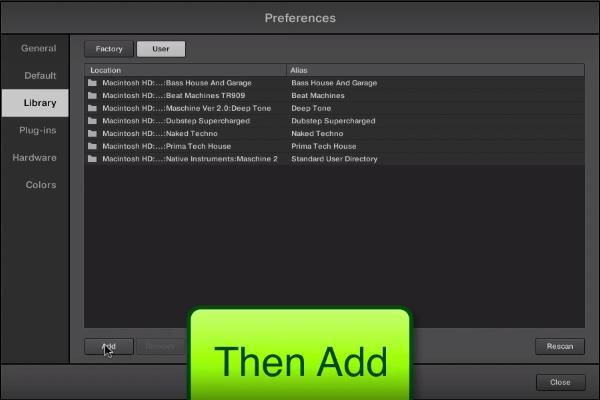
Task: Click alias 'Standard User Directory'
Action: pos(334,158)
